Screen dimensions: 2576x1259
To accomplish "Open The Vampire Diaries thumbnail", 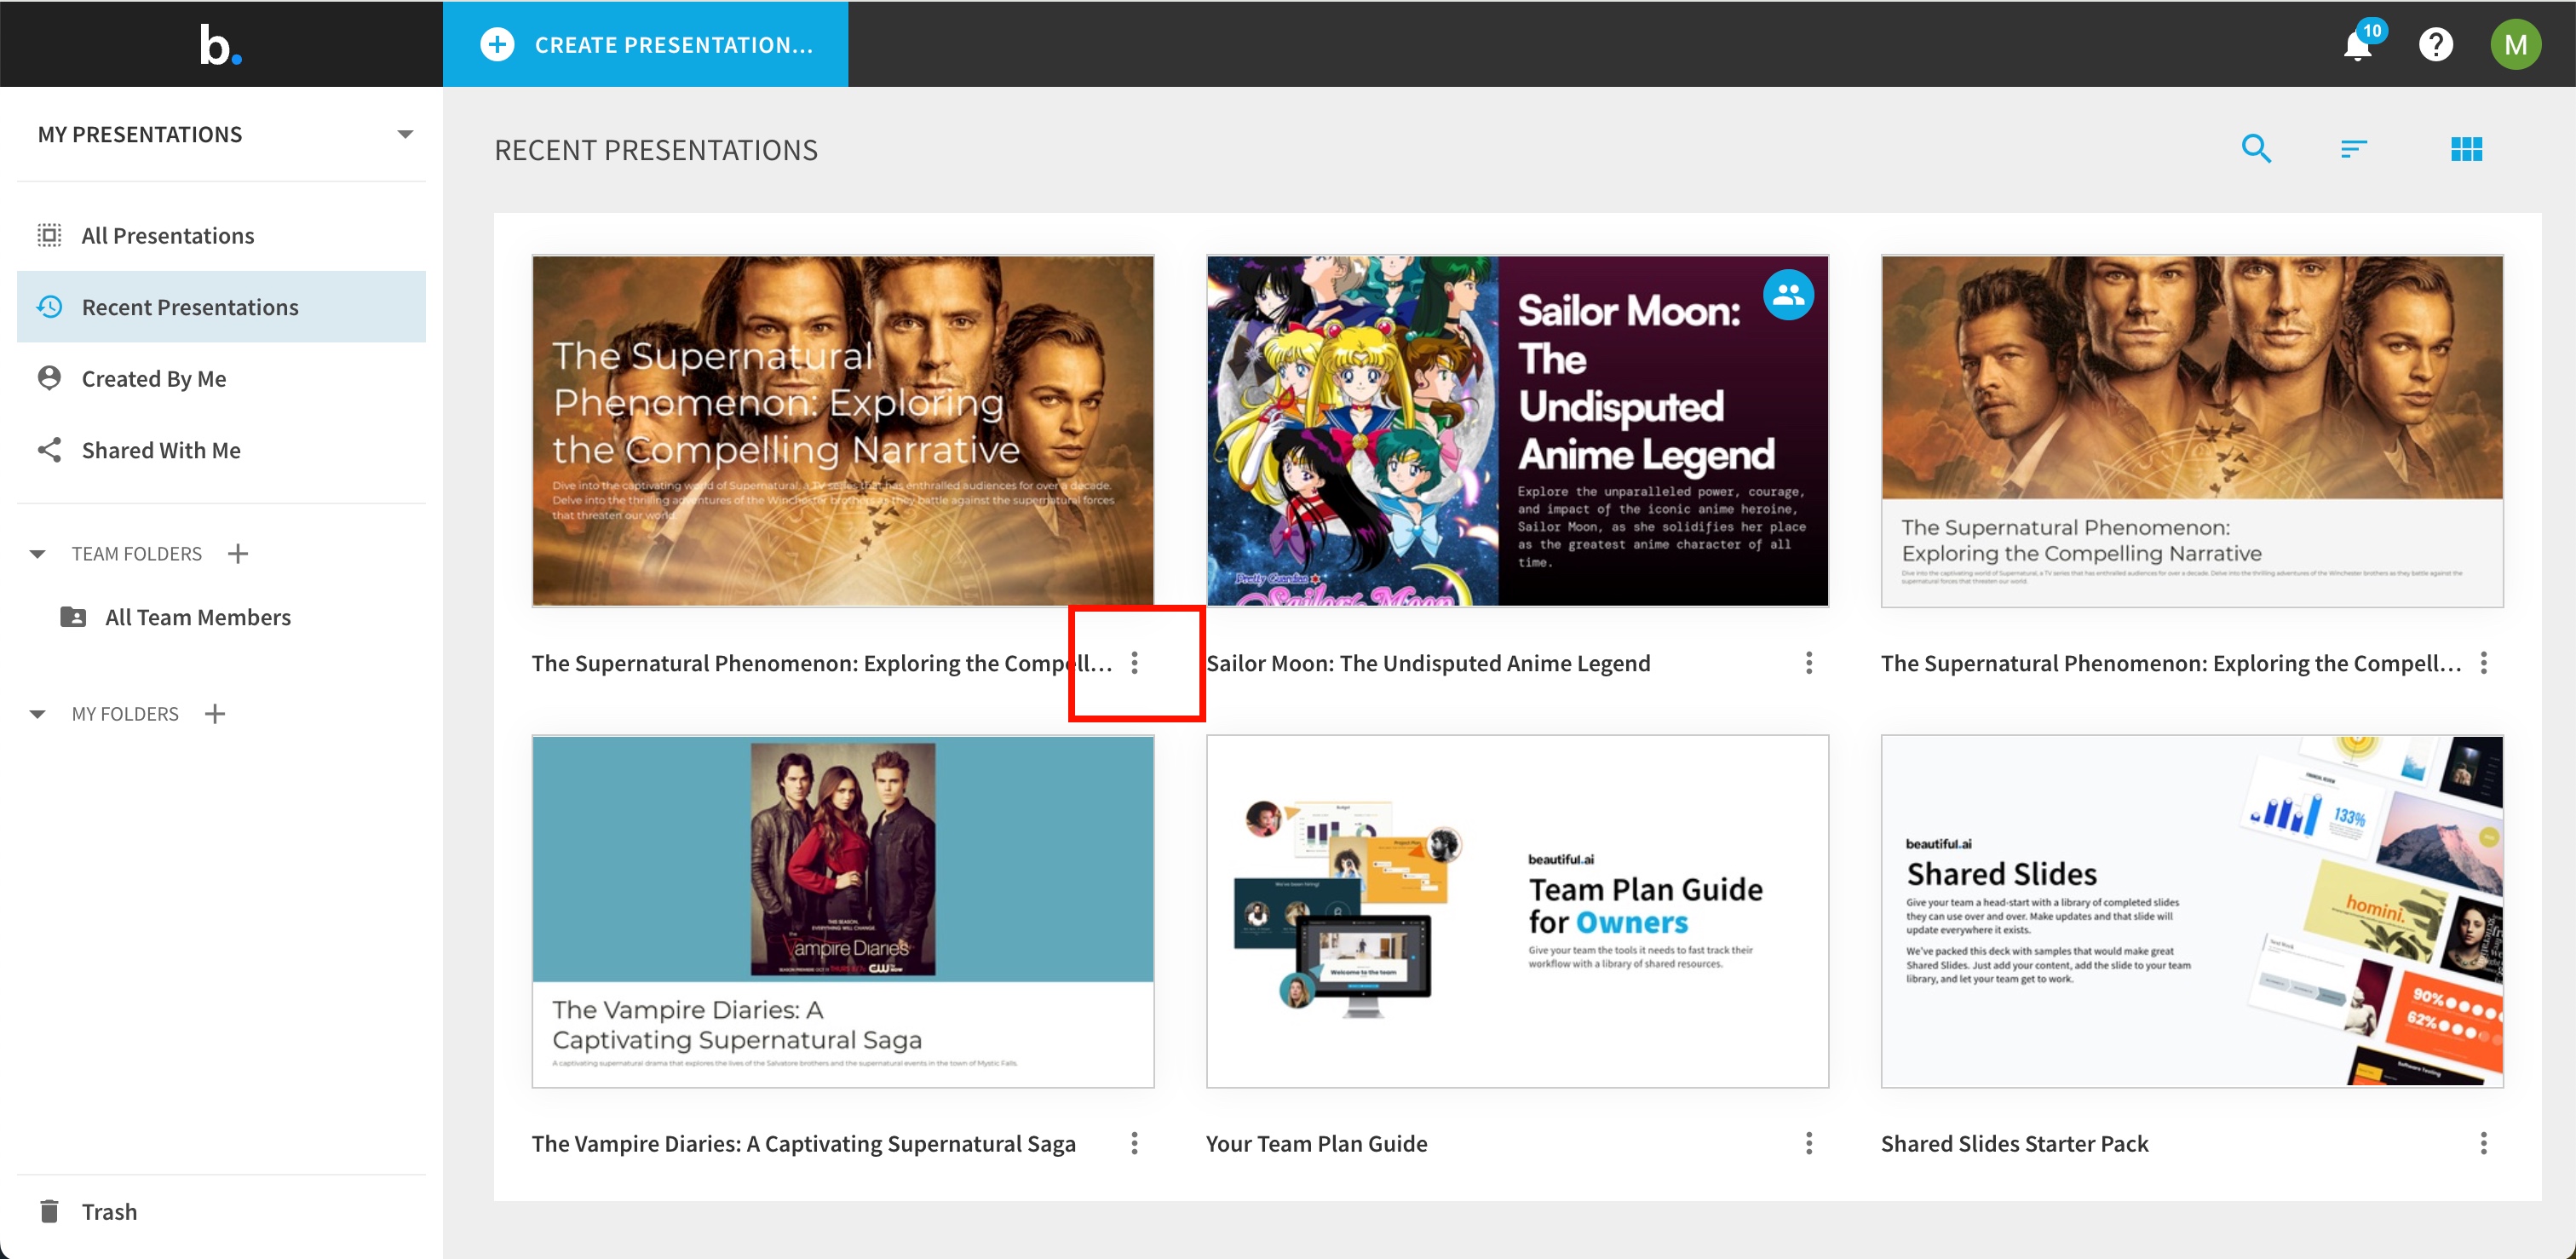I will [842, 911].
